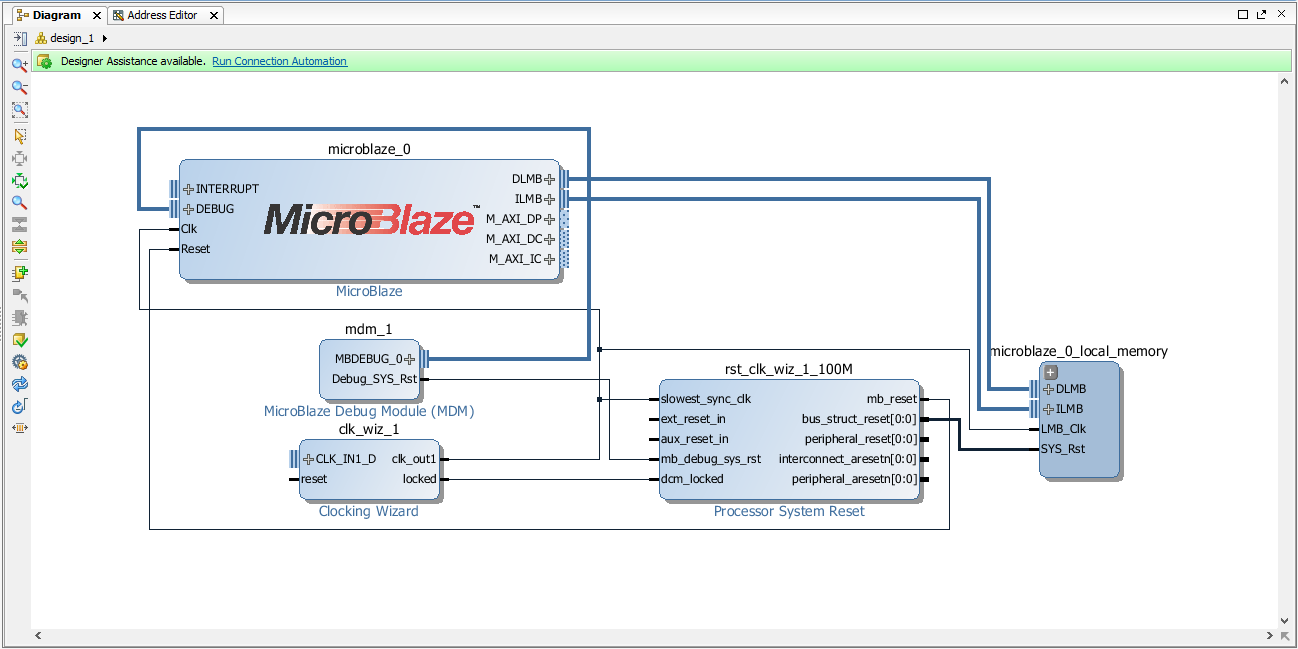The height and width of the screenshot is (649, 1298).
Task: Select the Diagram tab
Action: 57,15
